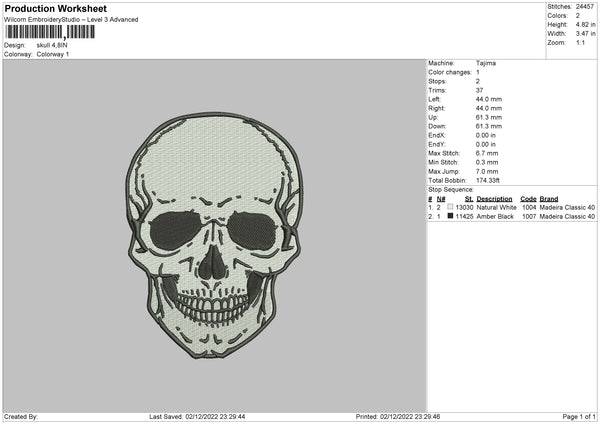600x424 pixels.
Task: Click the Description column header
Action: tap(494, 198)
